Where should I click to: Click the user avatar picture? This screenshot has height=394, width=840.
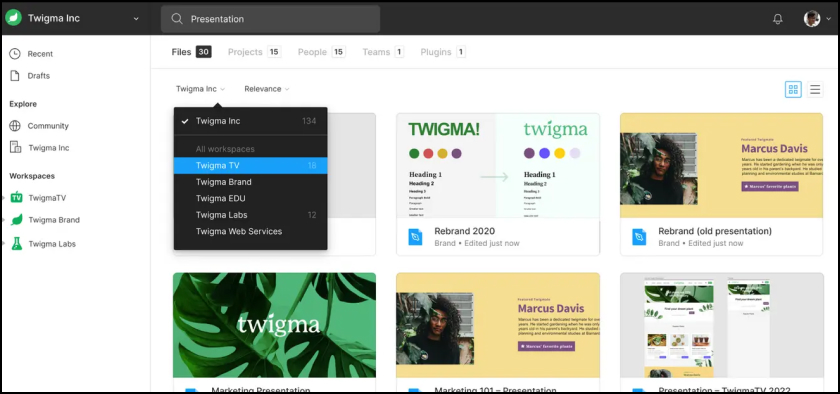[x=812, y=19]
